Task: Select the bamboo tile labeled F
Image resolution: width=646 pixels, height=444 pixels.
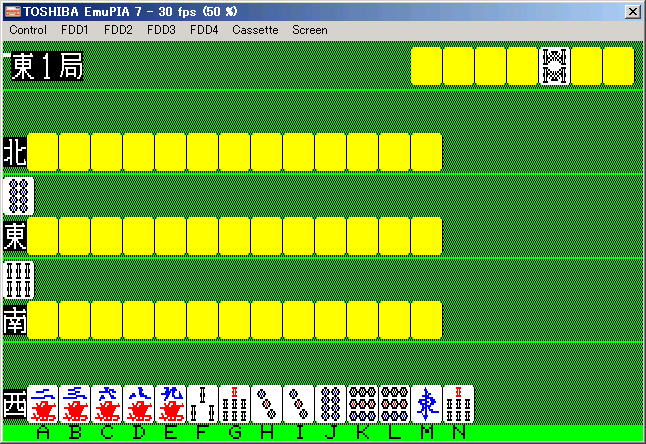Action: coord(203,405)
